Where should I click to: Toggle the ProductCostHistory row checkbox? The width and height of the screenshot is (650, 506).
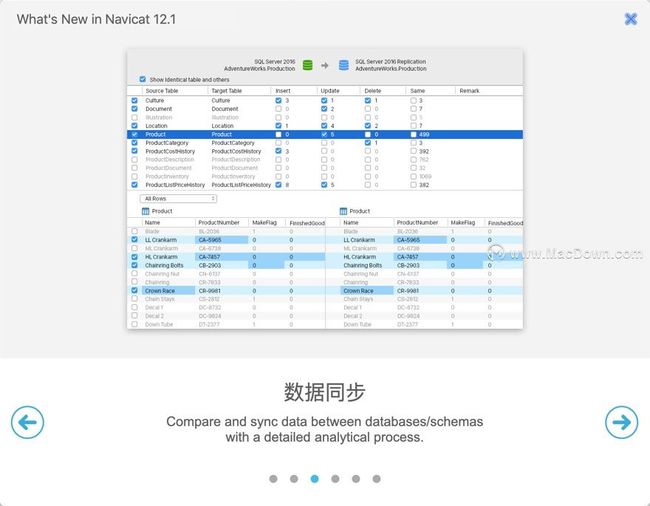click(134, 151)
